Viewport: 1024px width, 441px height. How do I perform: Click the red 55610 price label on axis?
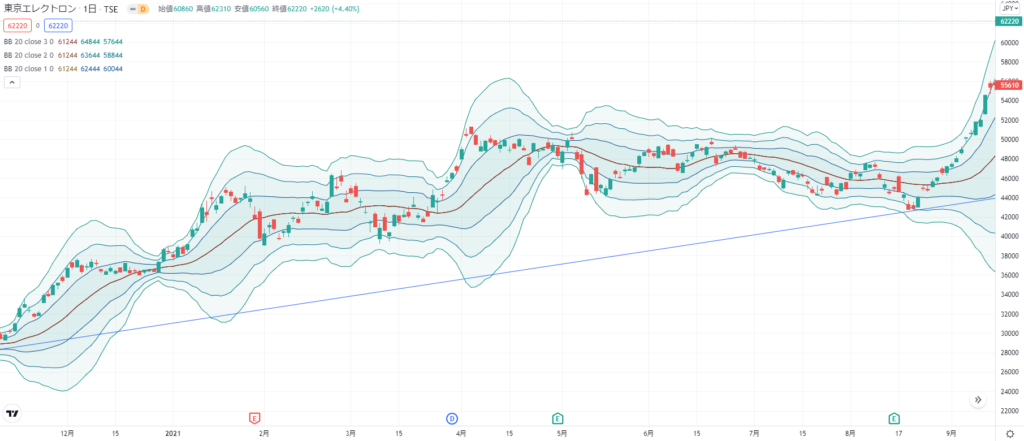point(1009,85)
